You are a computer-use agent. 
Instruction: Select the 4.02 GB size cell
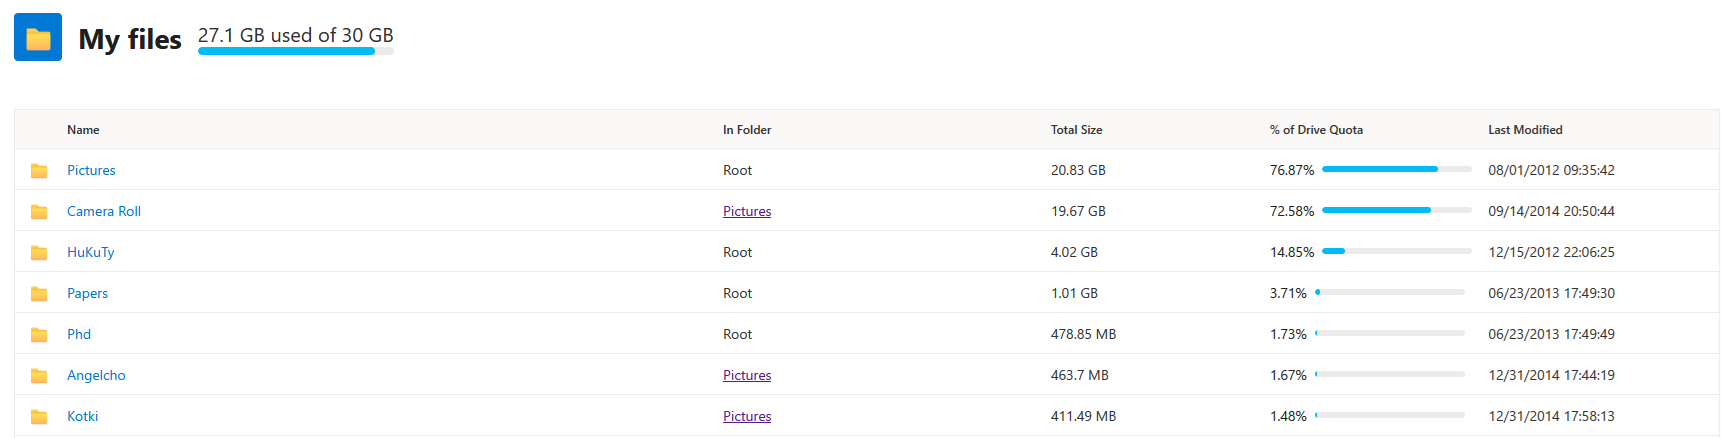(x=1074, y=253)
